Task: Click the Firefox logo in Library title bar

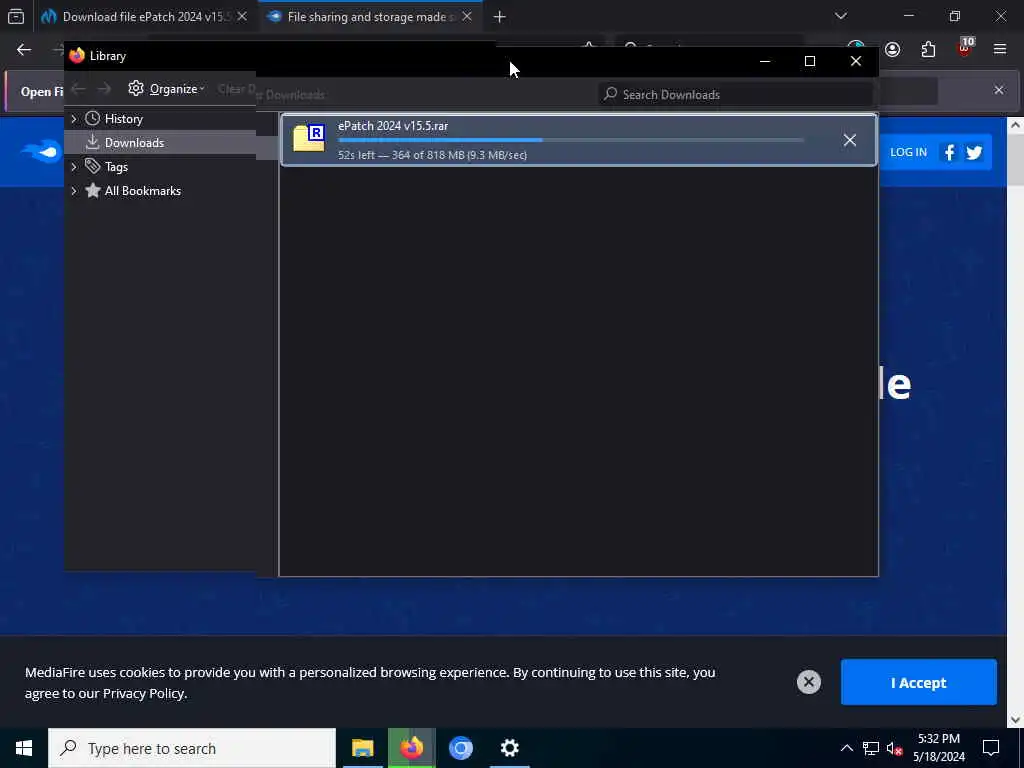Action: [x=77, y=56]
